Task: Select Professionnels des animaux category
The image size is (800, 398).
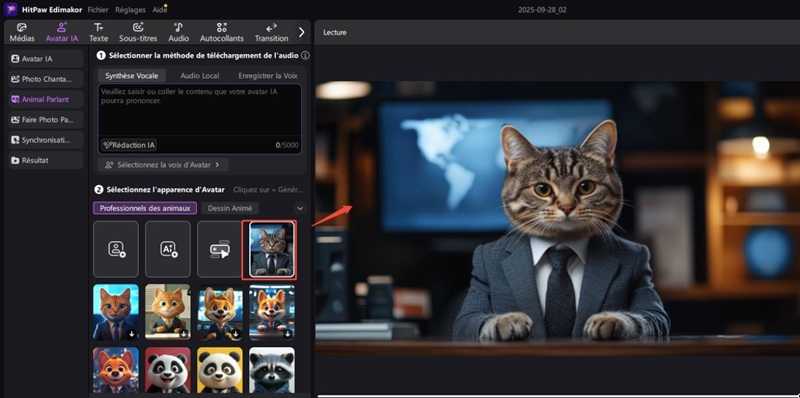Action: pyautogui.click(x=145, y=208)
